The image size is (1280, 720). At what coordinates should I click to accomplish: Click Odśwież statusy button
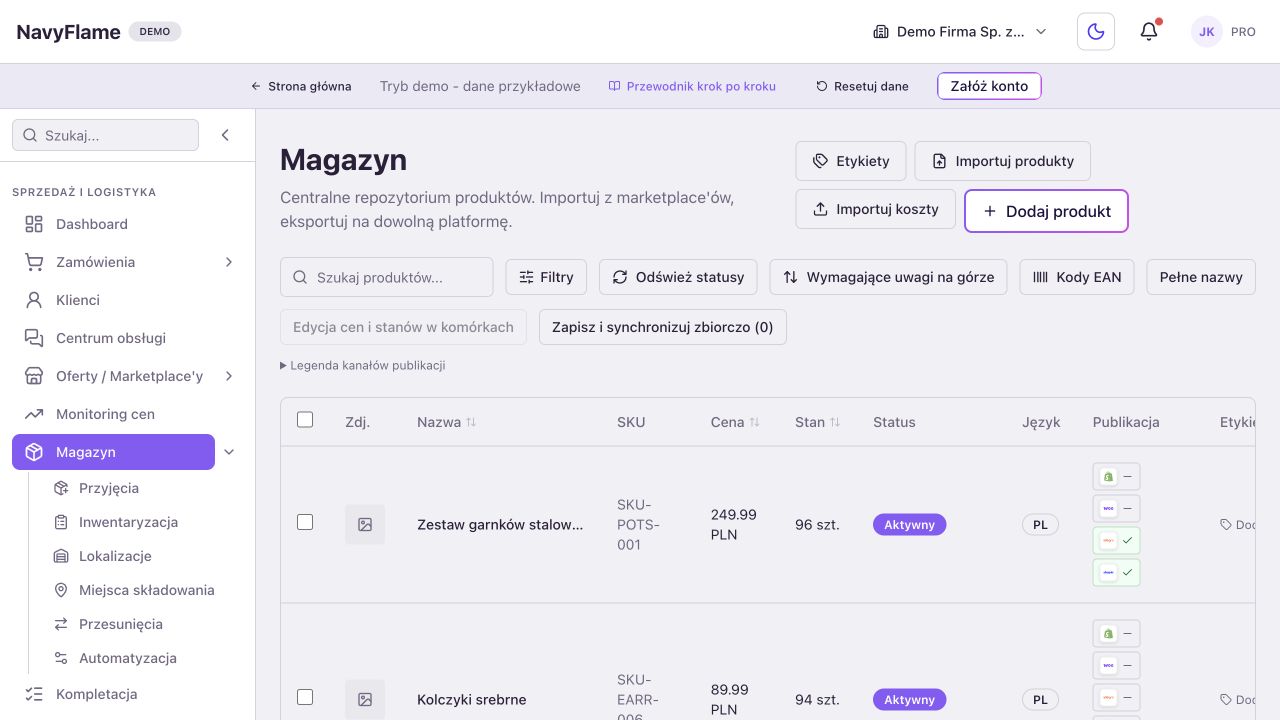tap(678, 277)
